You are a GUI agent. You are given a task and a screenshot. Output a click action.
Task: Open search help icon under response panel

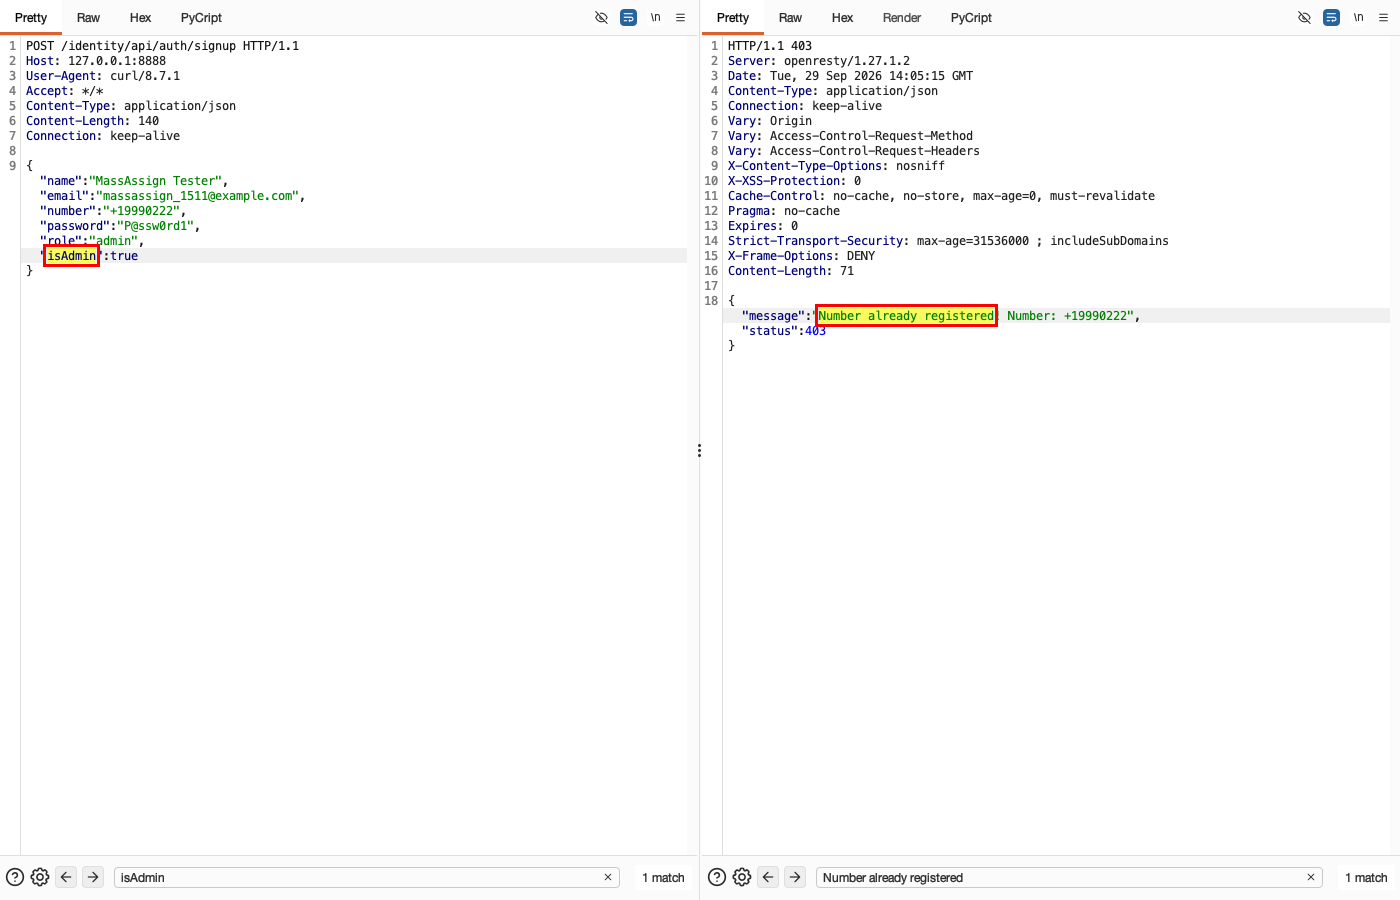click(x=717, y=877)
